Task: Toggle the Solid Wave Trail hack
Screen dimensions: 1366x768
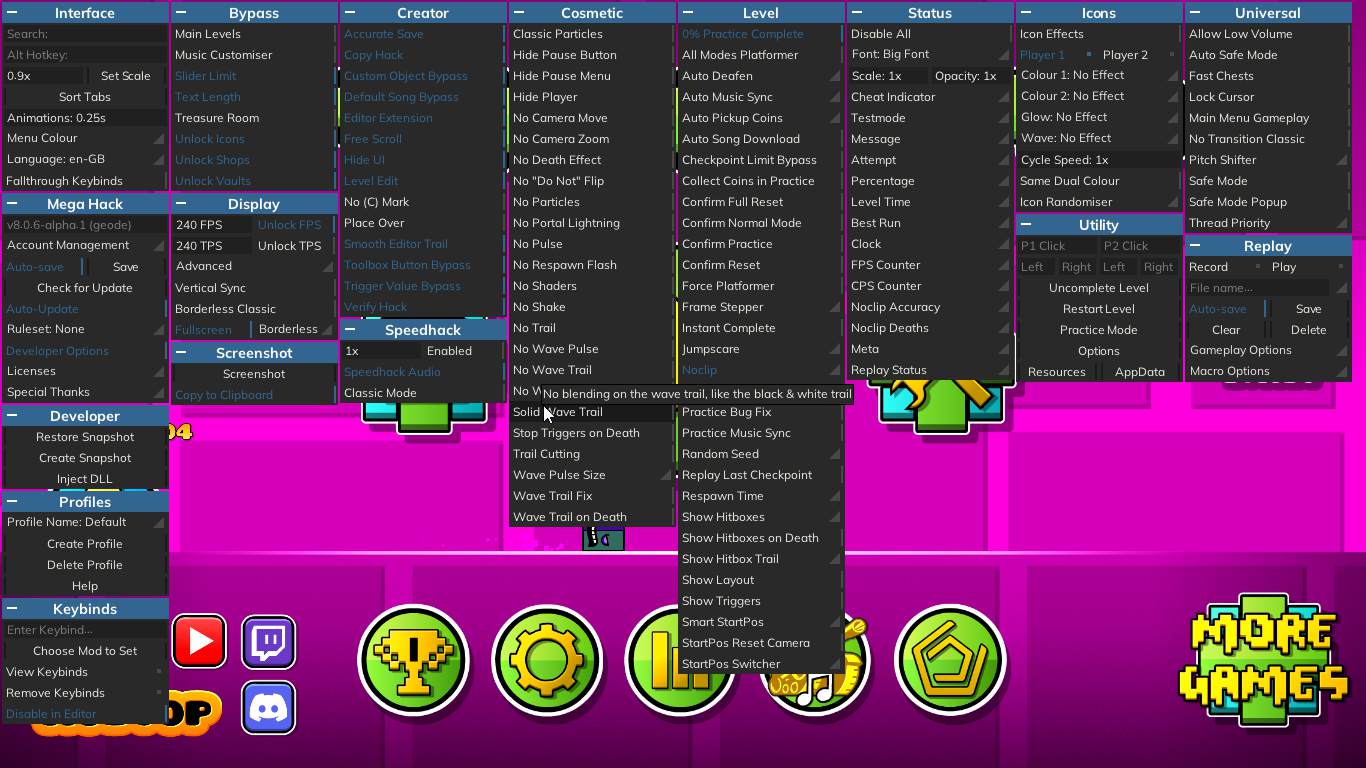Action: (x=558, y=412)
